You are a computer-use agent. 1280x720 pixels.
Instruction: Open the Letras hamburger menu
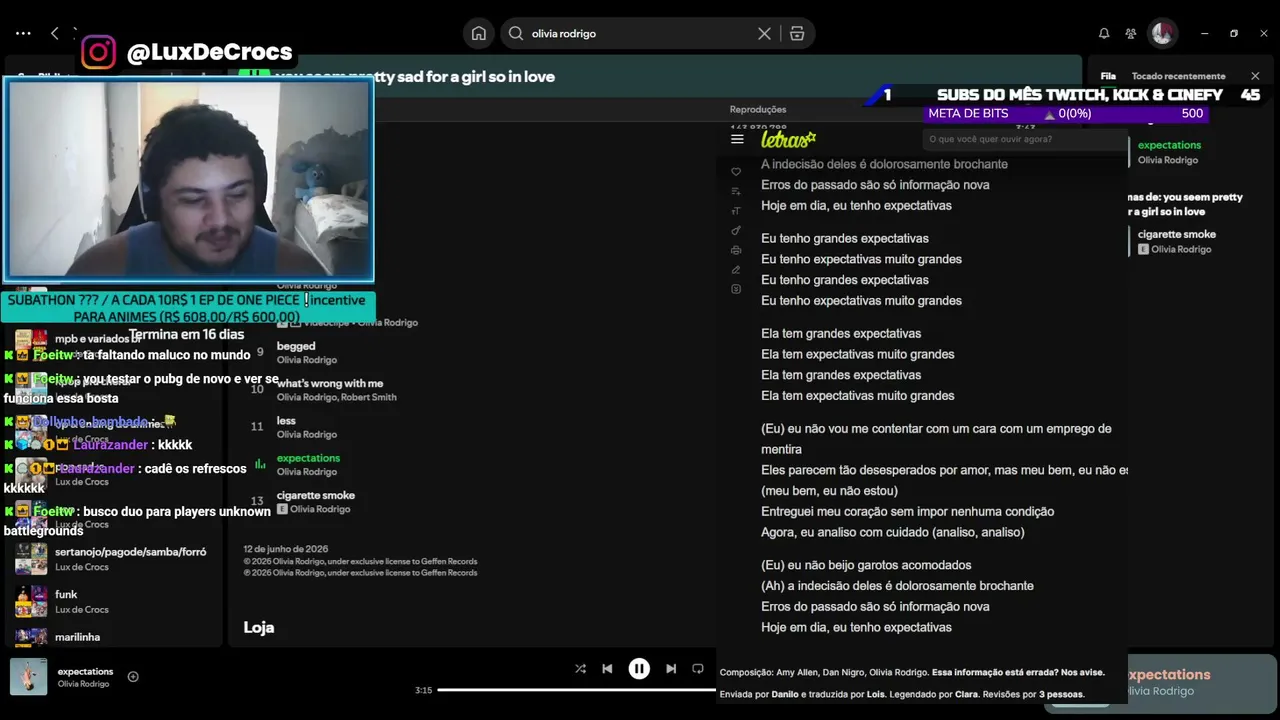pyautogui.click(x=737, y=139)
